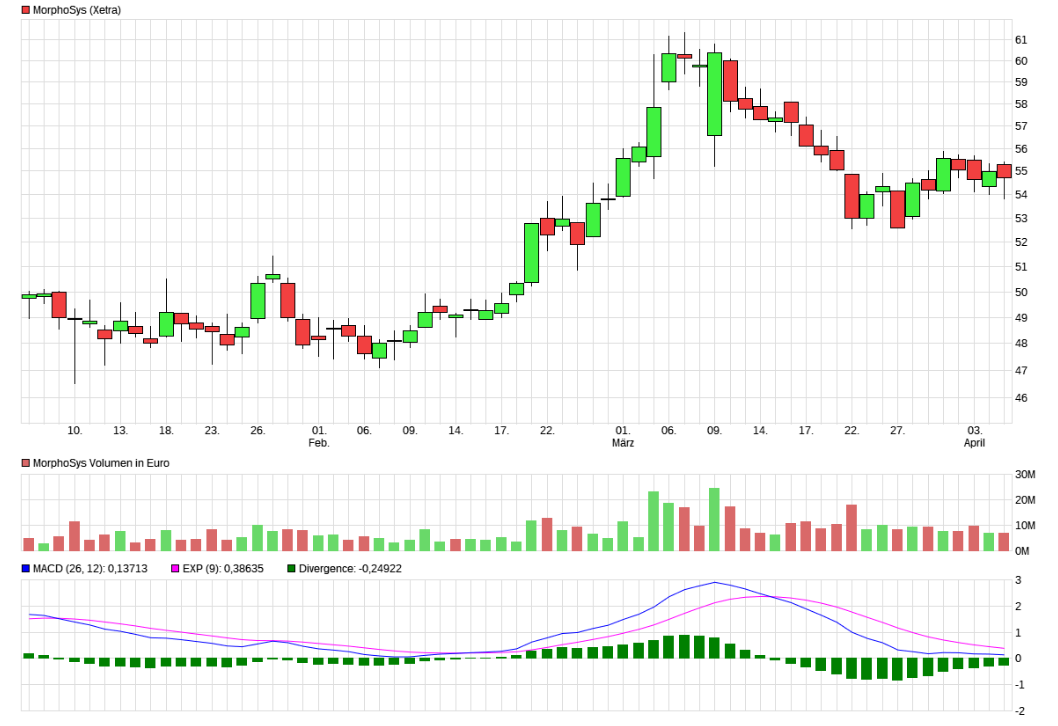Click the '10.' date axis label
The image size is (1058, 726).
(x=74, y=430)
